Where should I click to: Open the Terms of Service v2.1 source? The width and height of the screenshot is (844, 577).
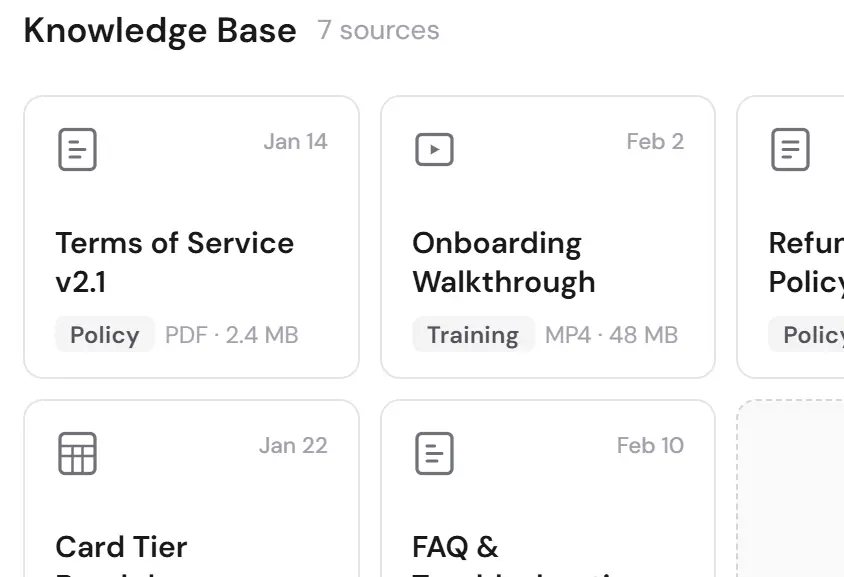pos(174,262)
